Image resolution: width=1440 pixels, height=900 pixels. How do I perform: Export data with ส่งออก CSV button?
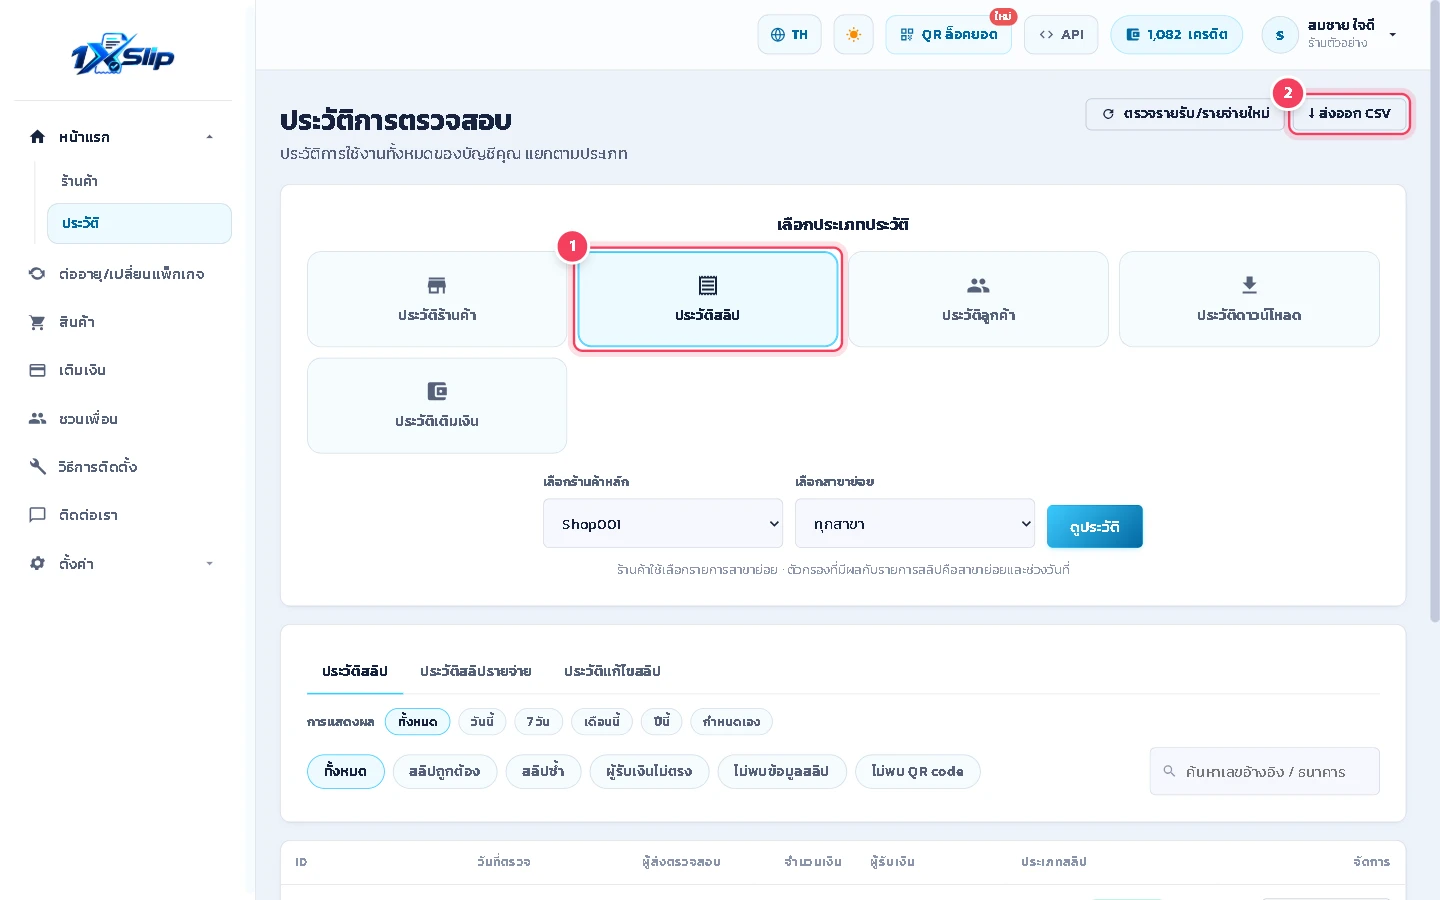pos(1349,114)
